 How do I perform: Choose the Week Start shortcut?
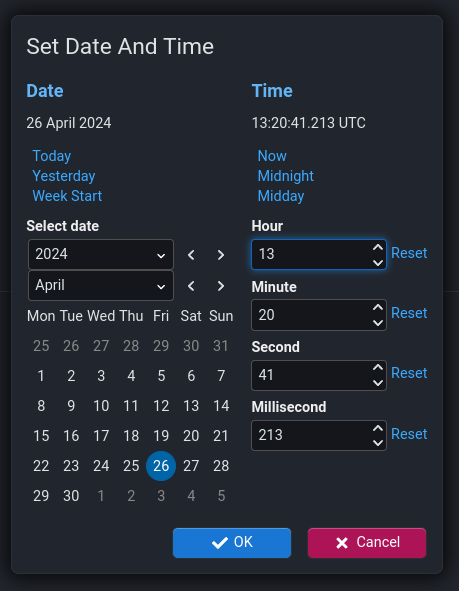pyautogui.click(x=67, y=196)
